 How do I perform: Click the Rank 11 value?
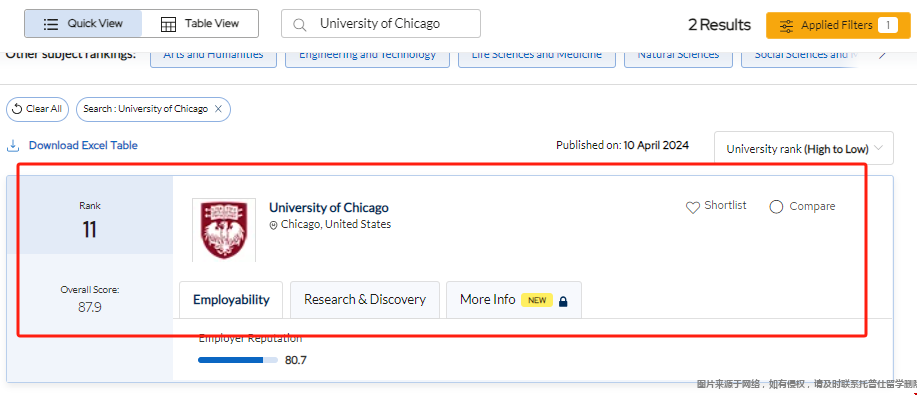click(89, 229)
